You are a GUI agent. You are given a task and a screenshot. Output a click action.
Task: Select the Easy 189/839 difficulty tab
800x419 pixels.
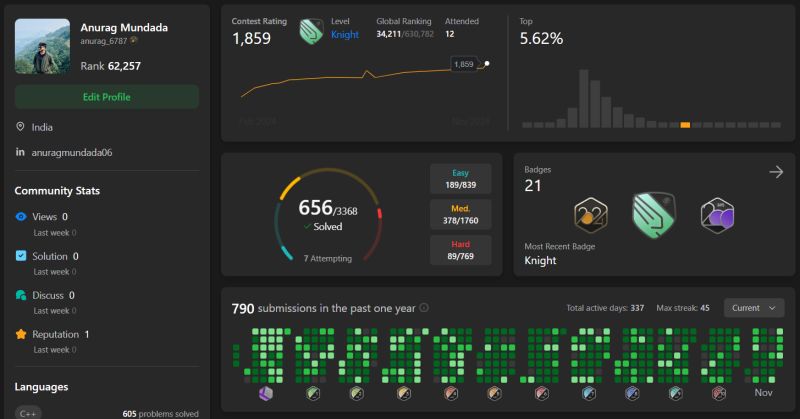tap(460, 179)
